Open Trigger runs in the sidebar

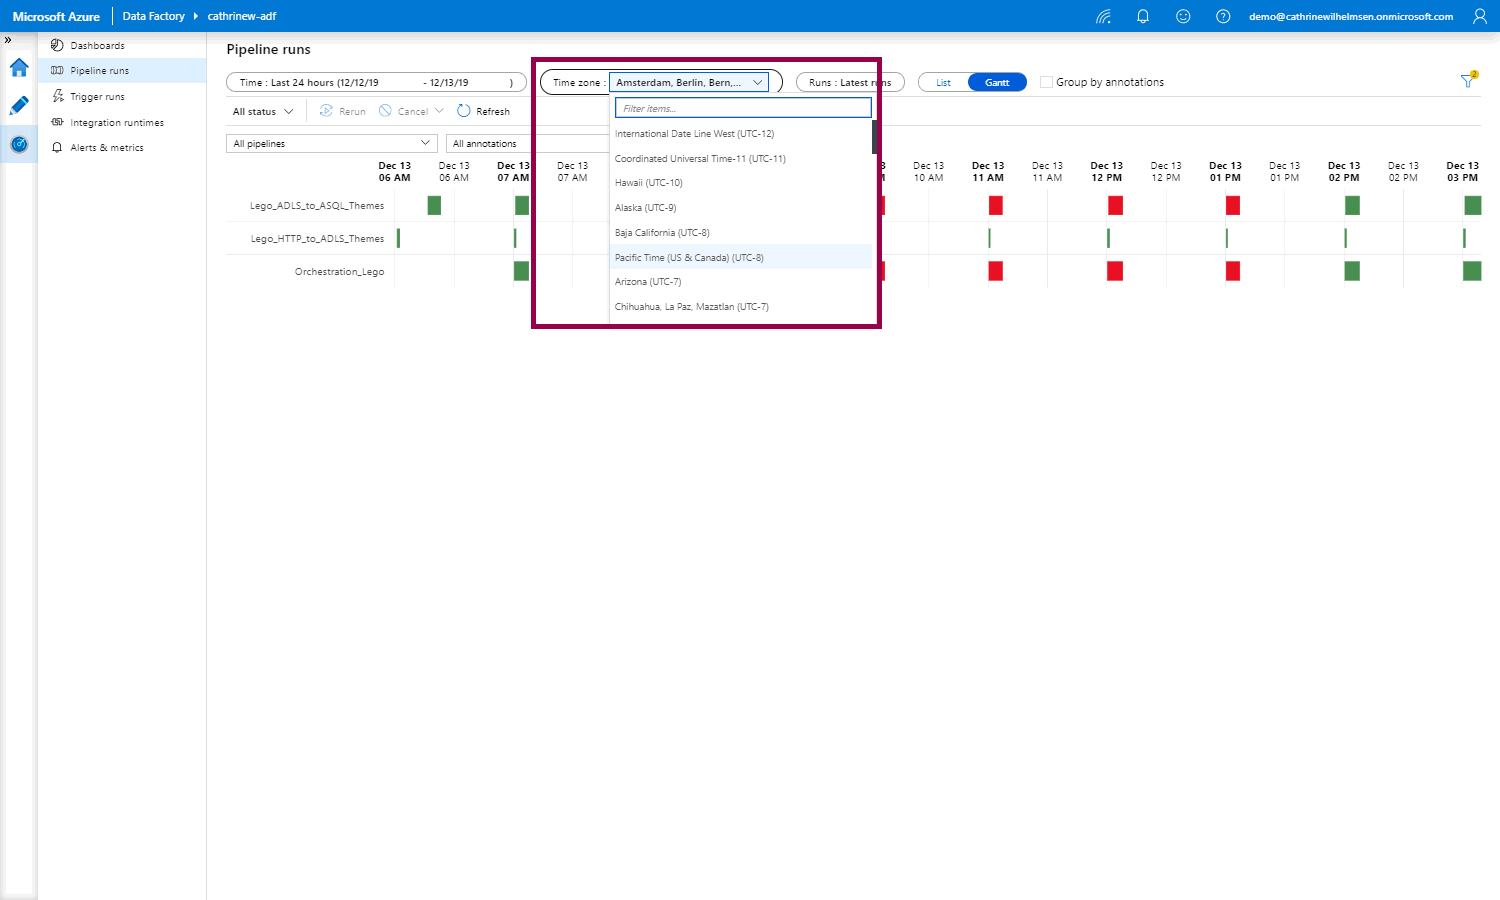(x=97, y=97)
